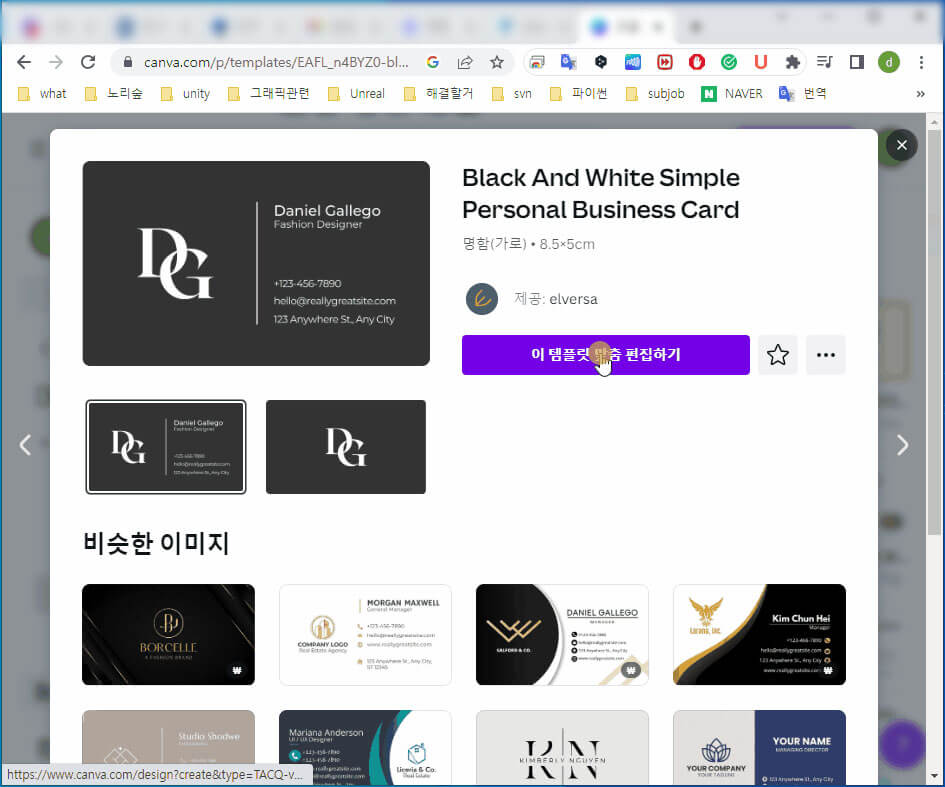Open the red video downloader extension
Viewport: 945px width, 787px height.
tap(665, 62)
